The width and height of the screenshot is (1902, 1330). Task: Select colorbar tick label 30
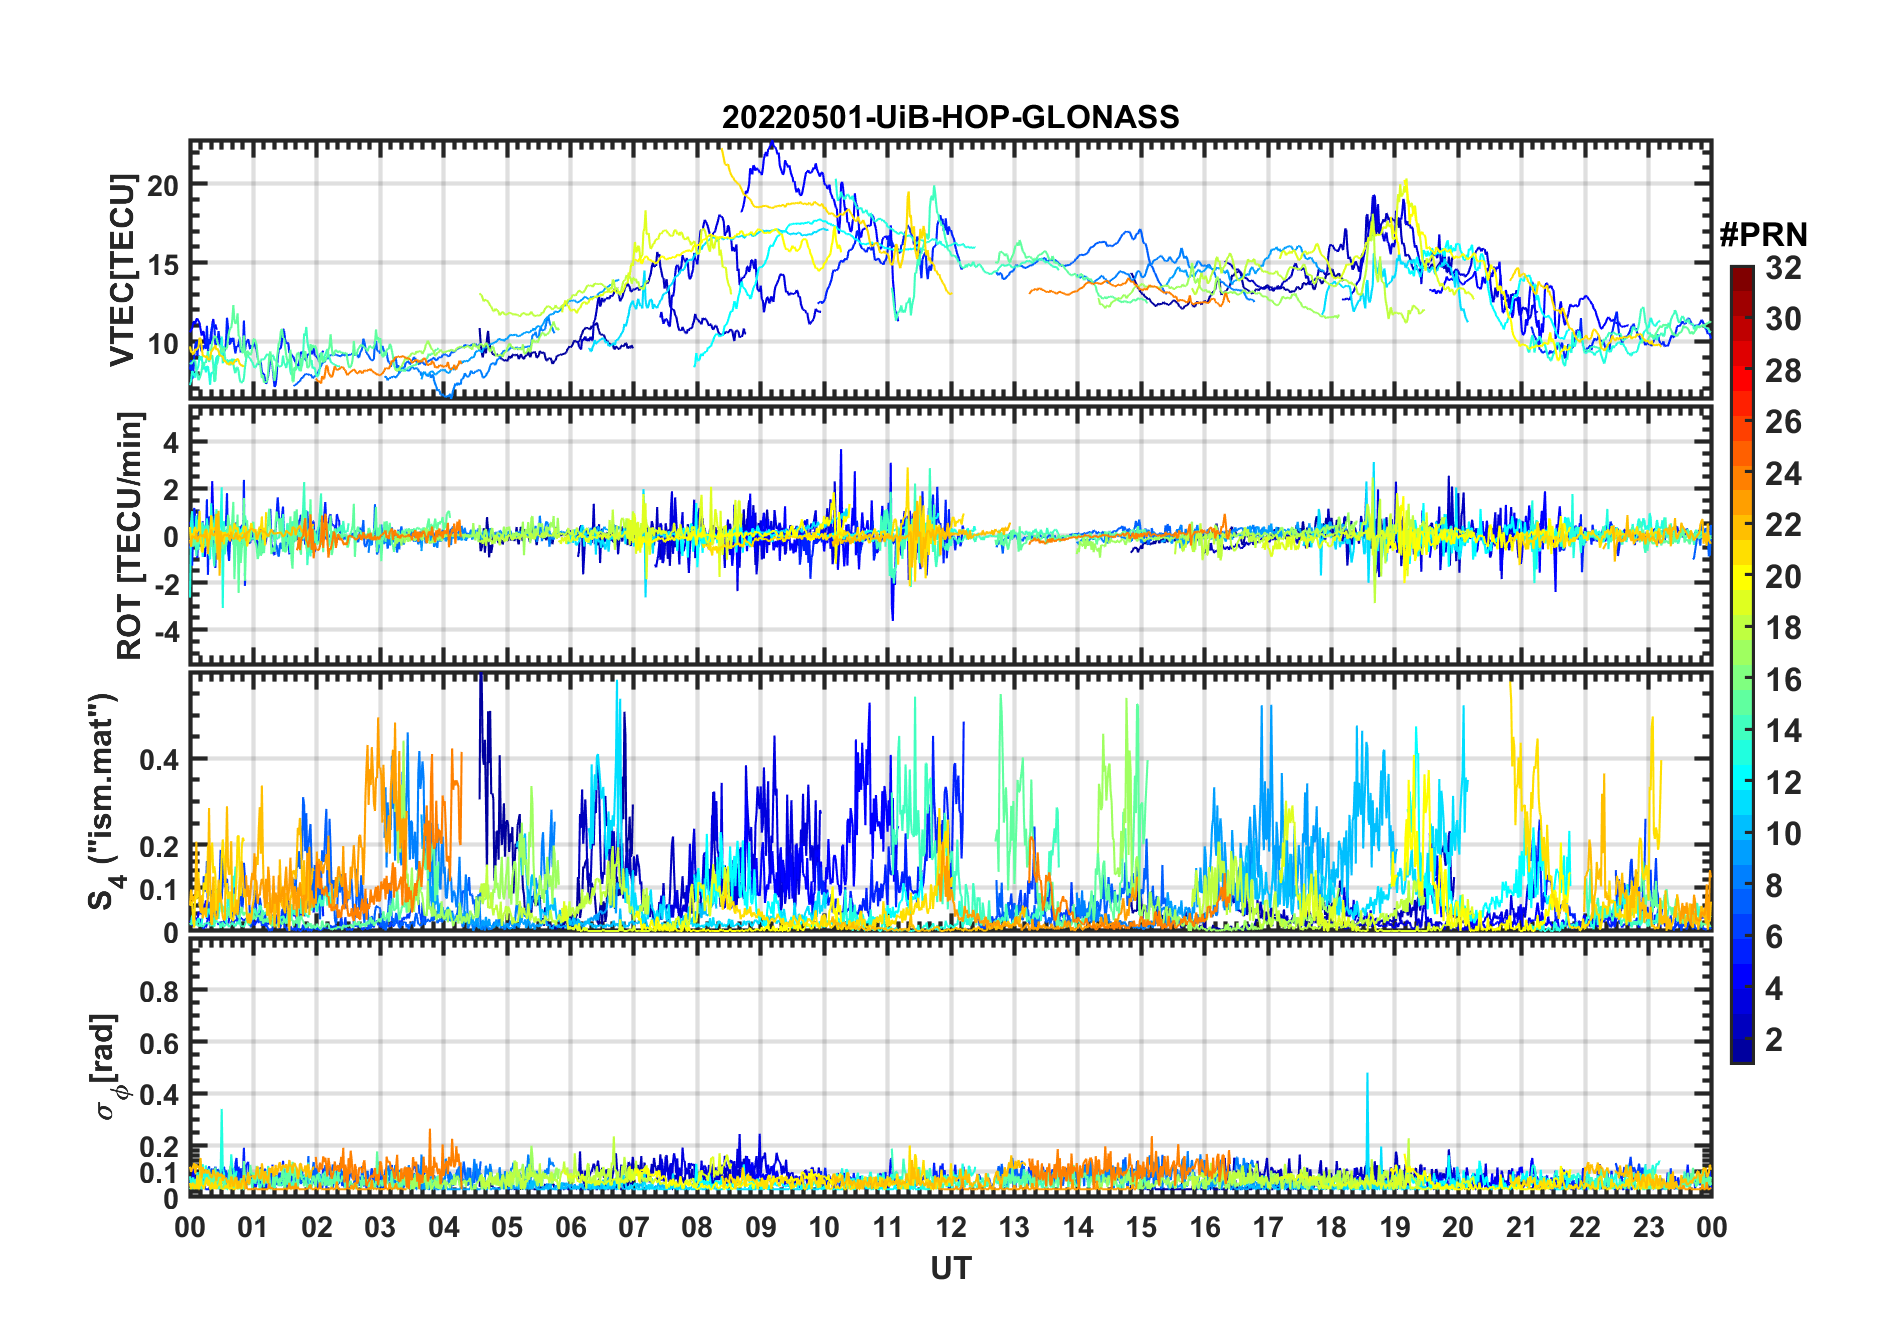click(1783, 319)
